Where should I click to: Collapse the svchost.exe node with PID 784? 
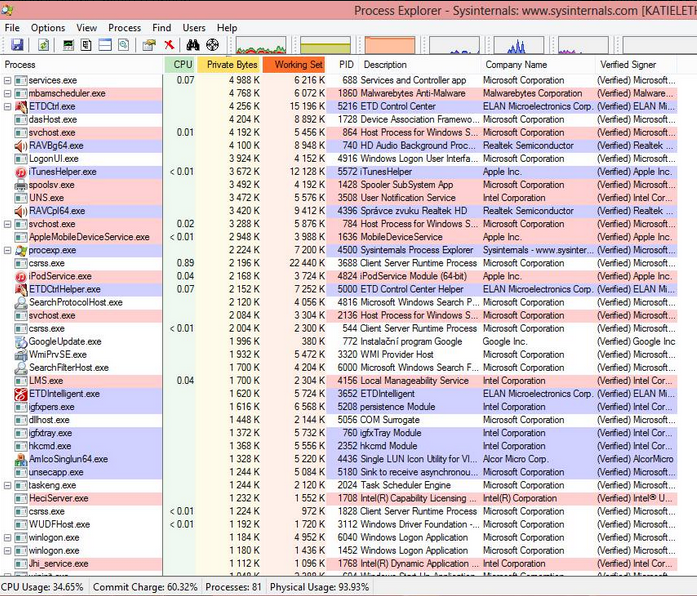(8, 224)
